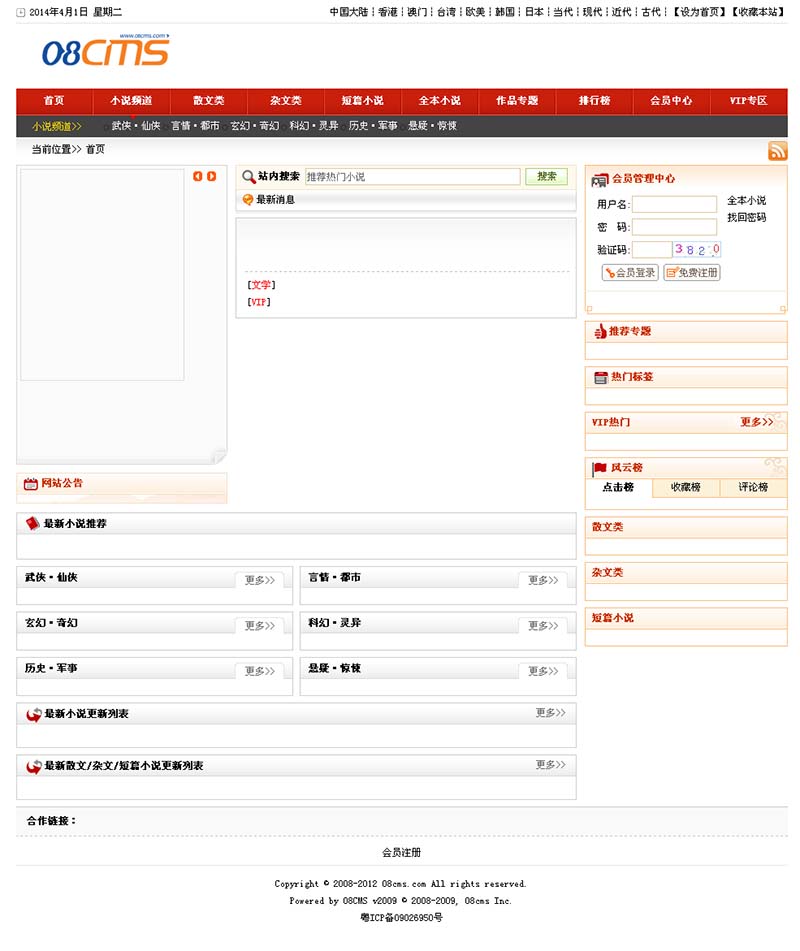Switch to the 收藏榜 tab

[685, 488]
